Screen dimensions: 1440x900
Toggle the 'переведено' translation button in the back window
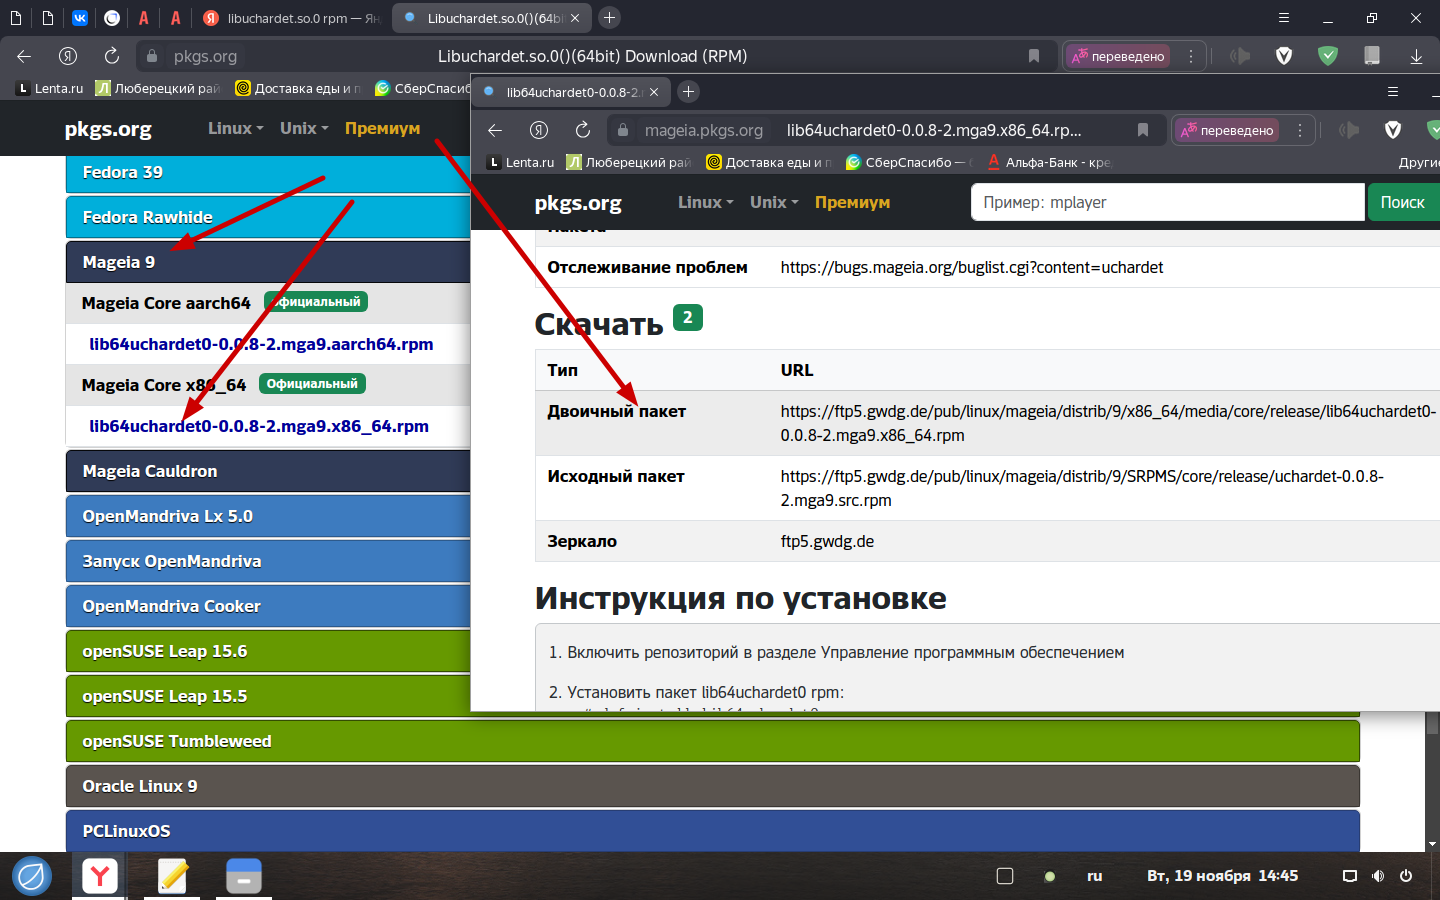tap(1118, 56)
